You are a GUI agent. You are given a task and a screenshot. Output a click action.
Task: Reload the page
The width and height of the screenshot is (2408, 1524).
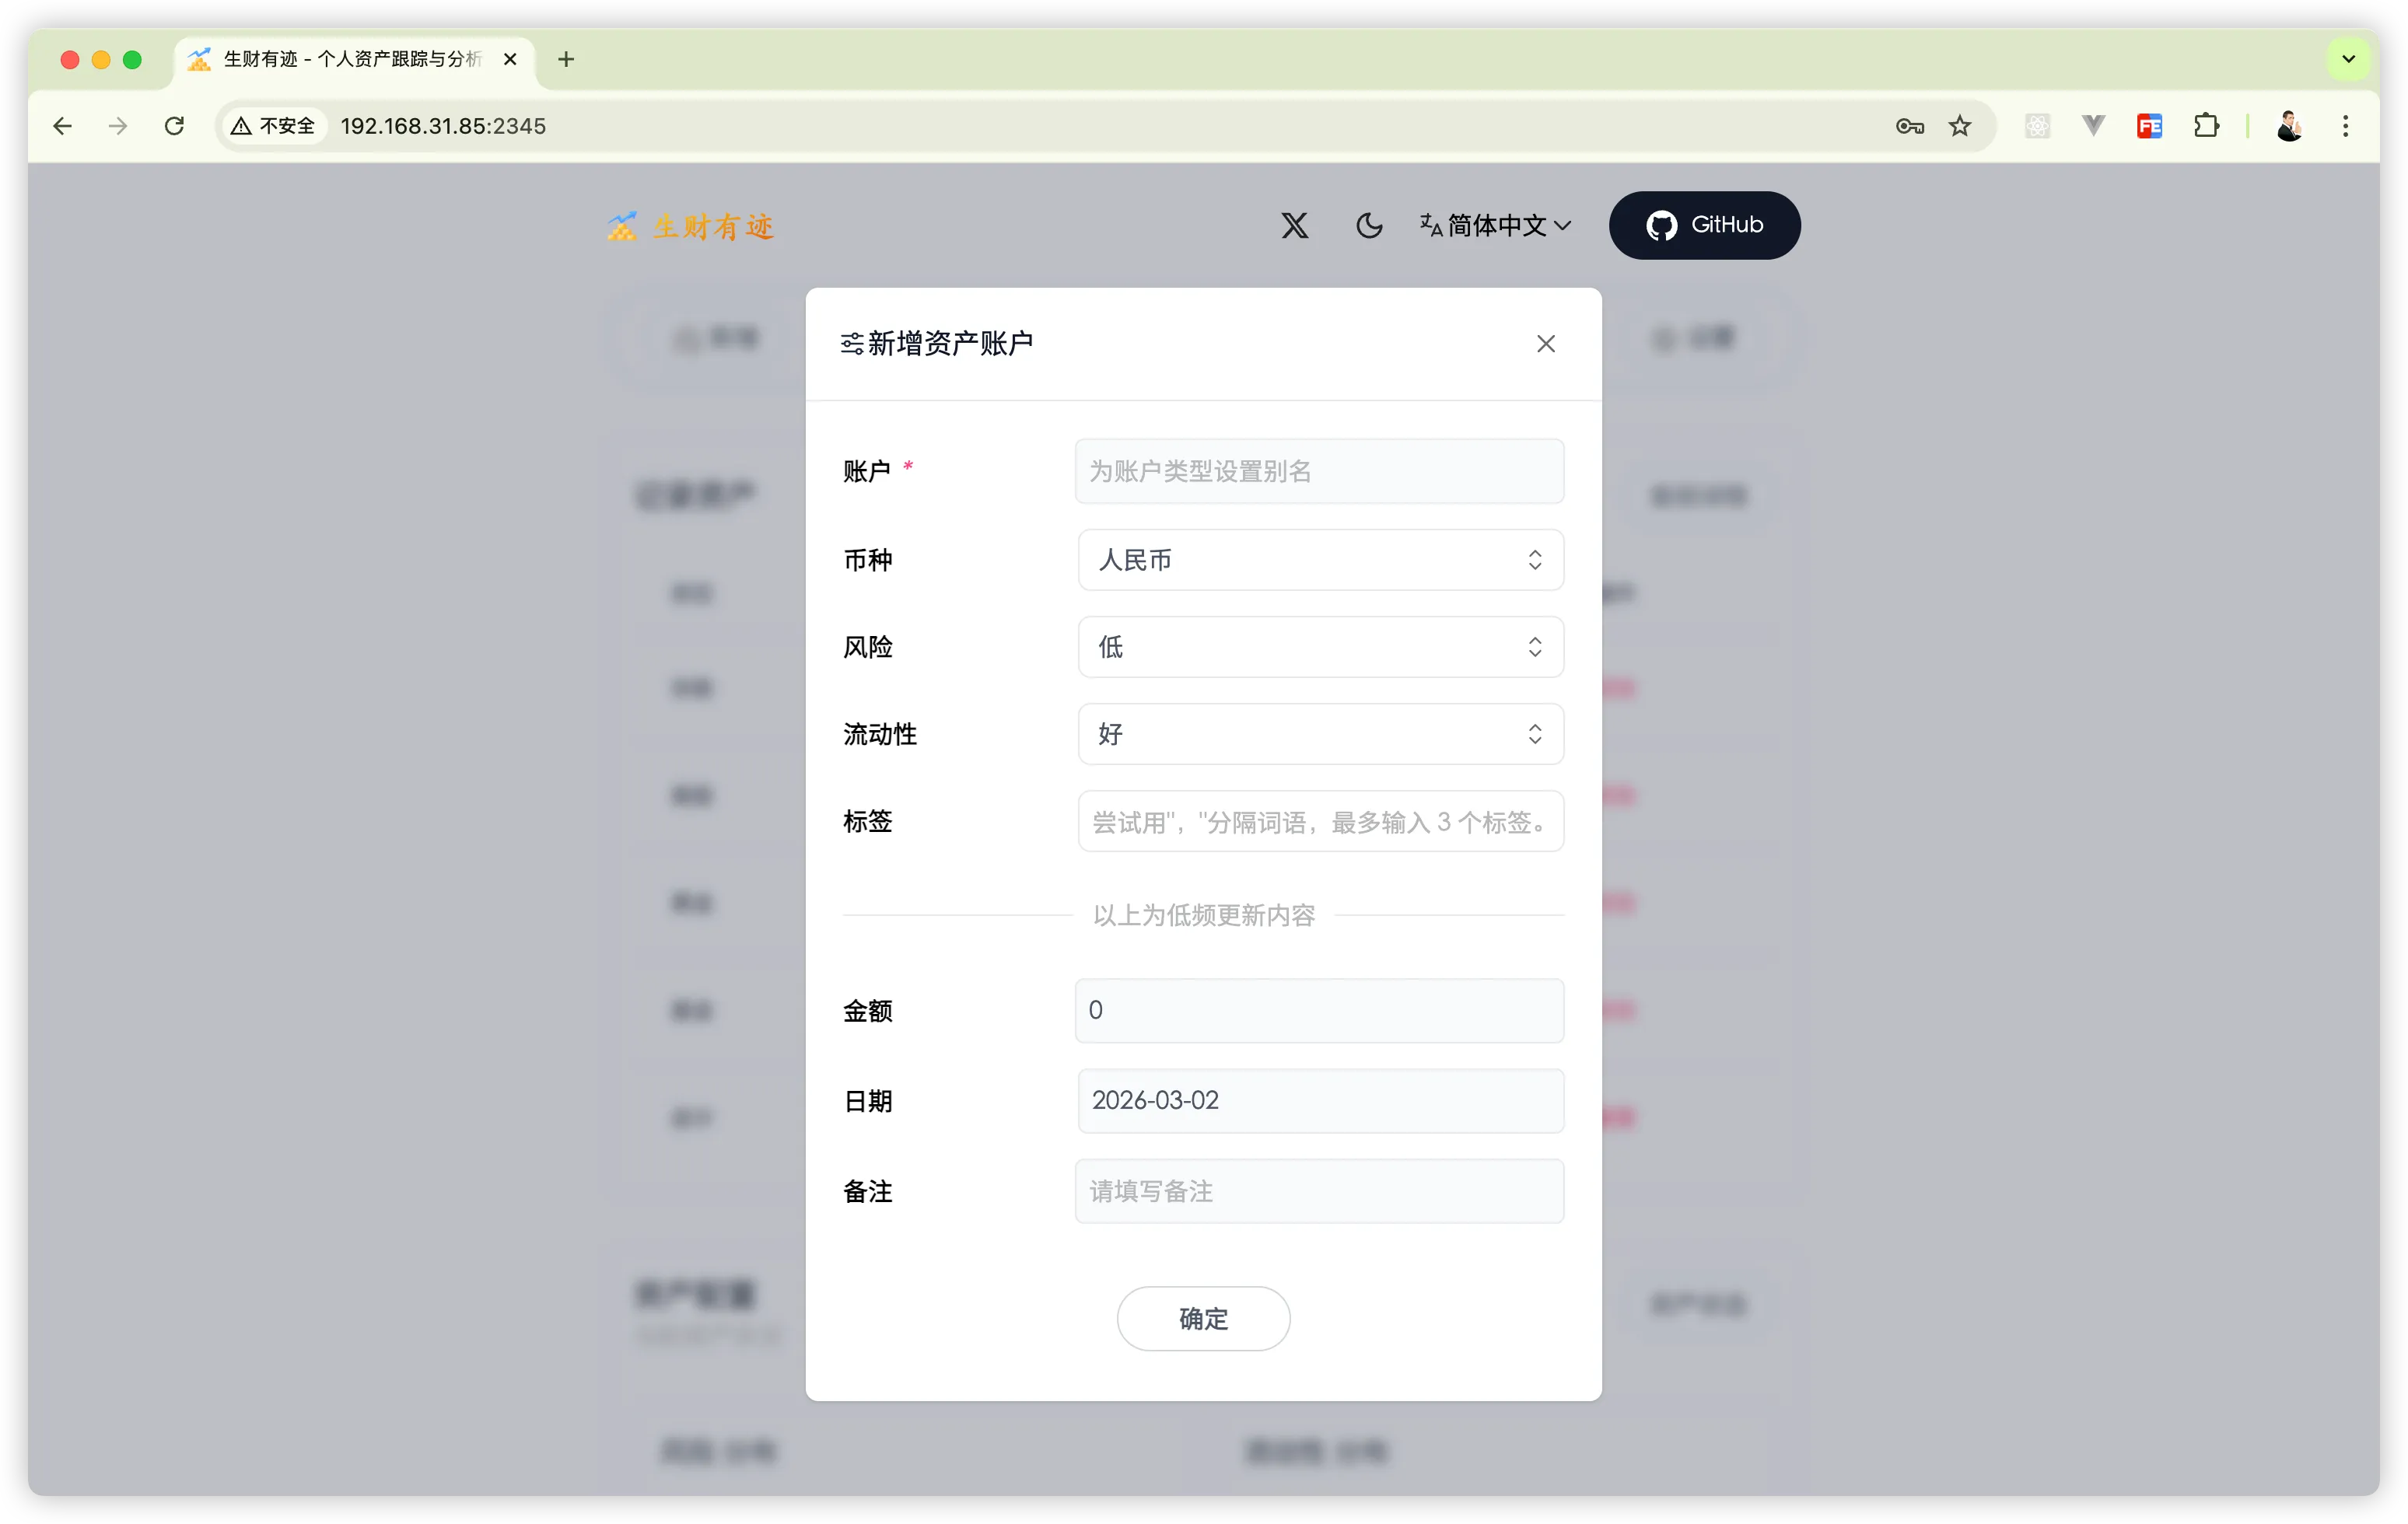pos(174,126)
